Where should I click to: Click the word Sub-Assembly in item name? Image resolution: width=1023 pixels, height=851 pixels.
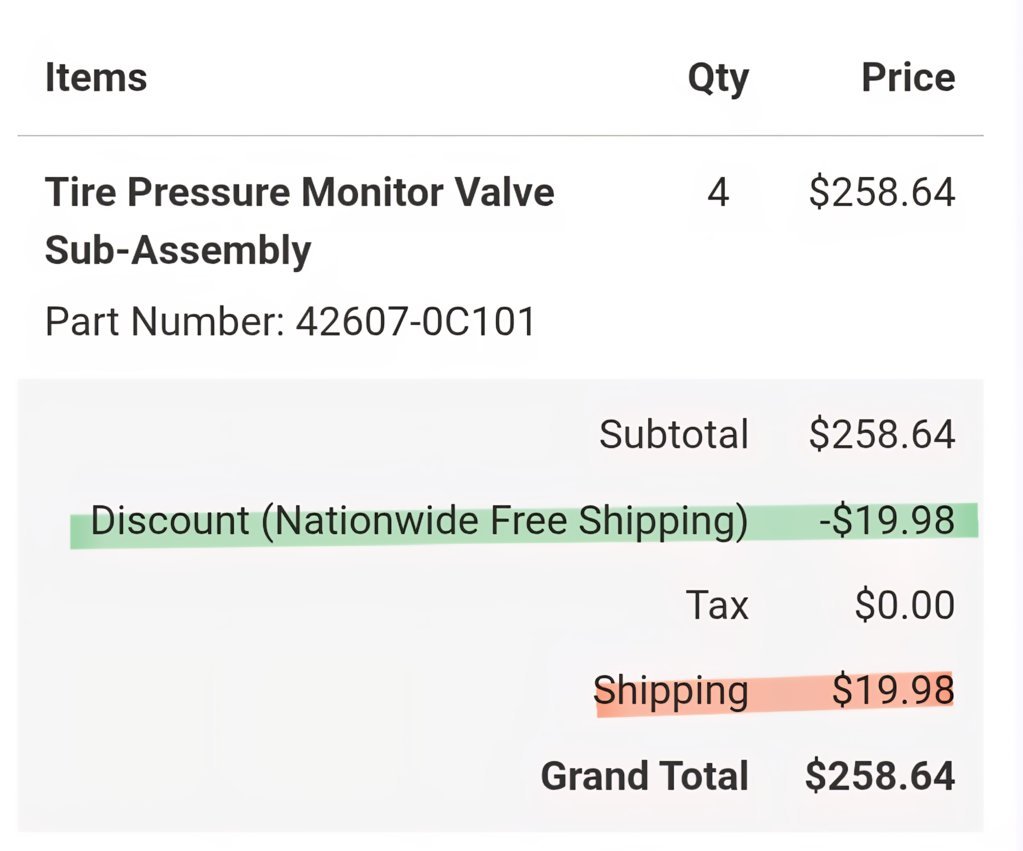click(x=178, y=251)
